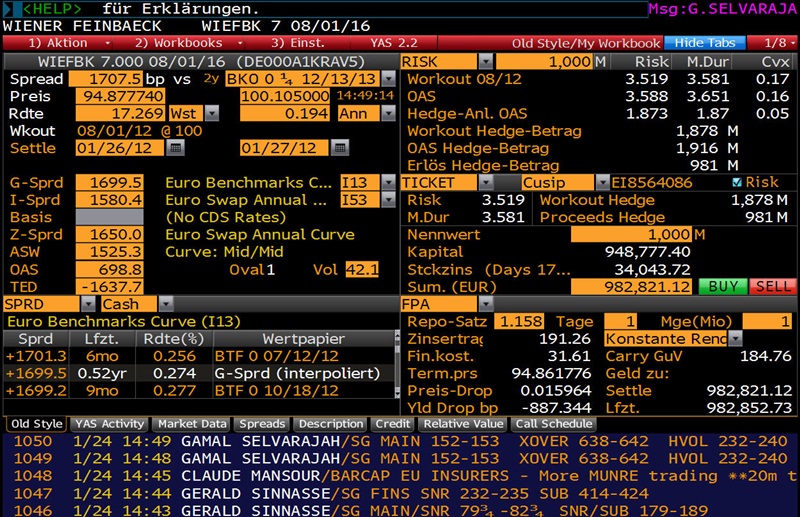Open the second settle date calendar icon

340,148
